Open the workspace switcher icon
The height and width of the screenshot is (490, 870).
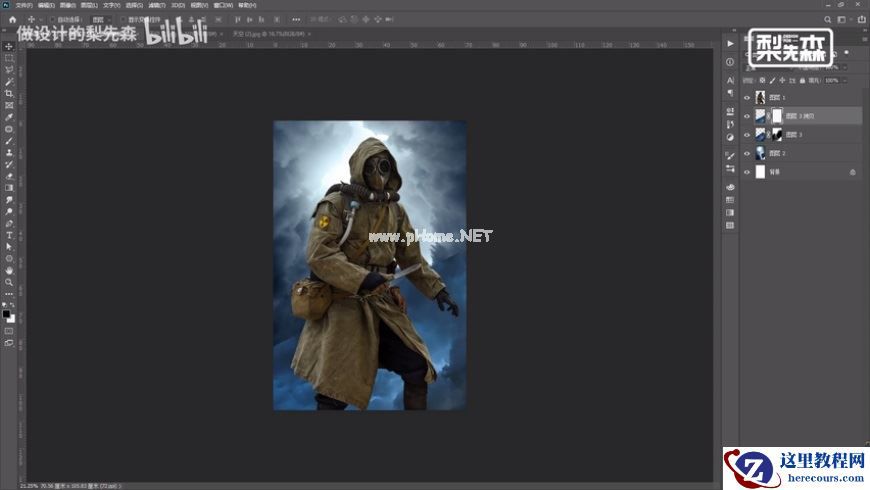pyautogui.click(x=842, y=19)
